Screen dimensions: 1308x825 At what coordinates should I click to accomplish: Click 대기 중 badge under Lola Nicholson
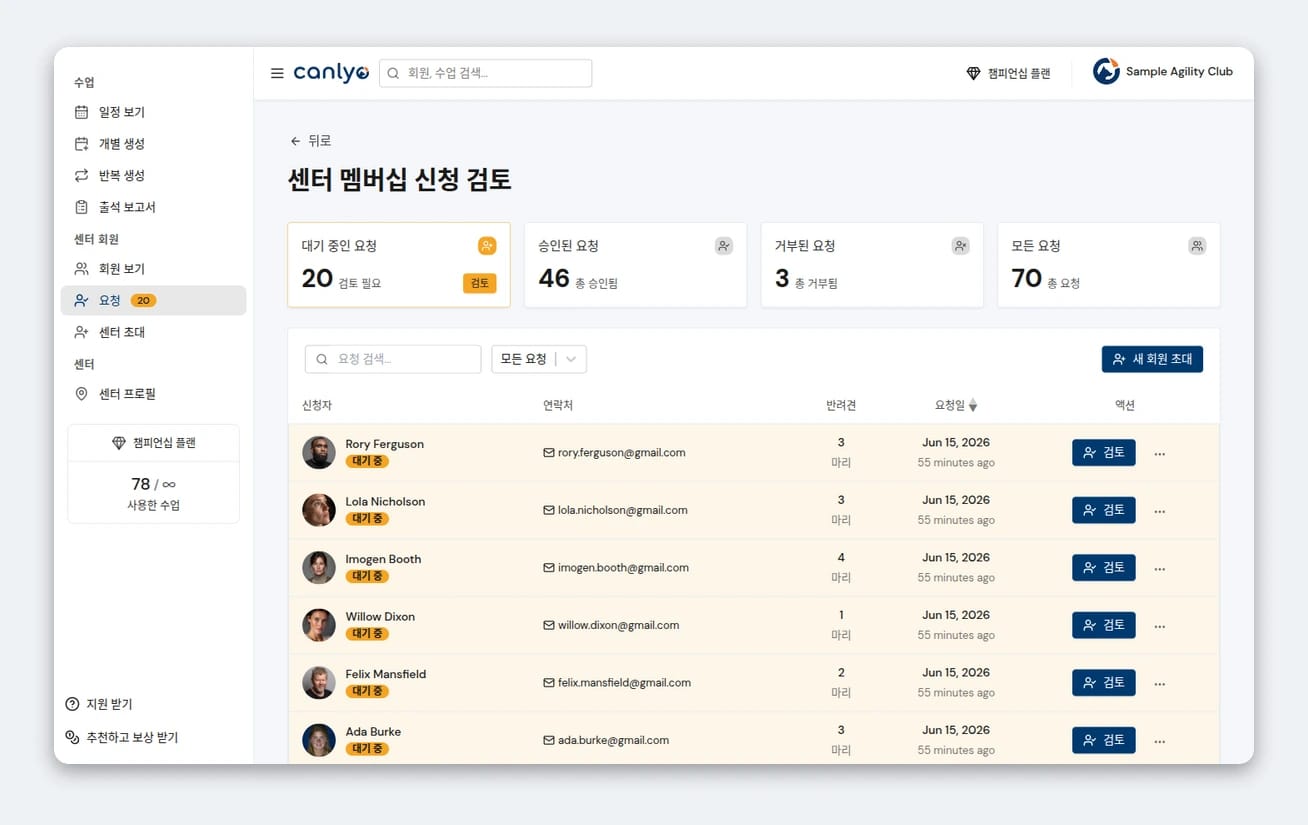click(x=367, y=518)
